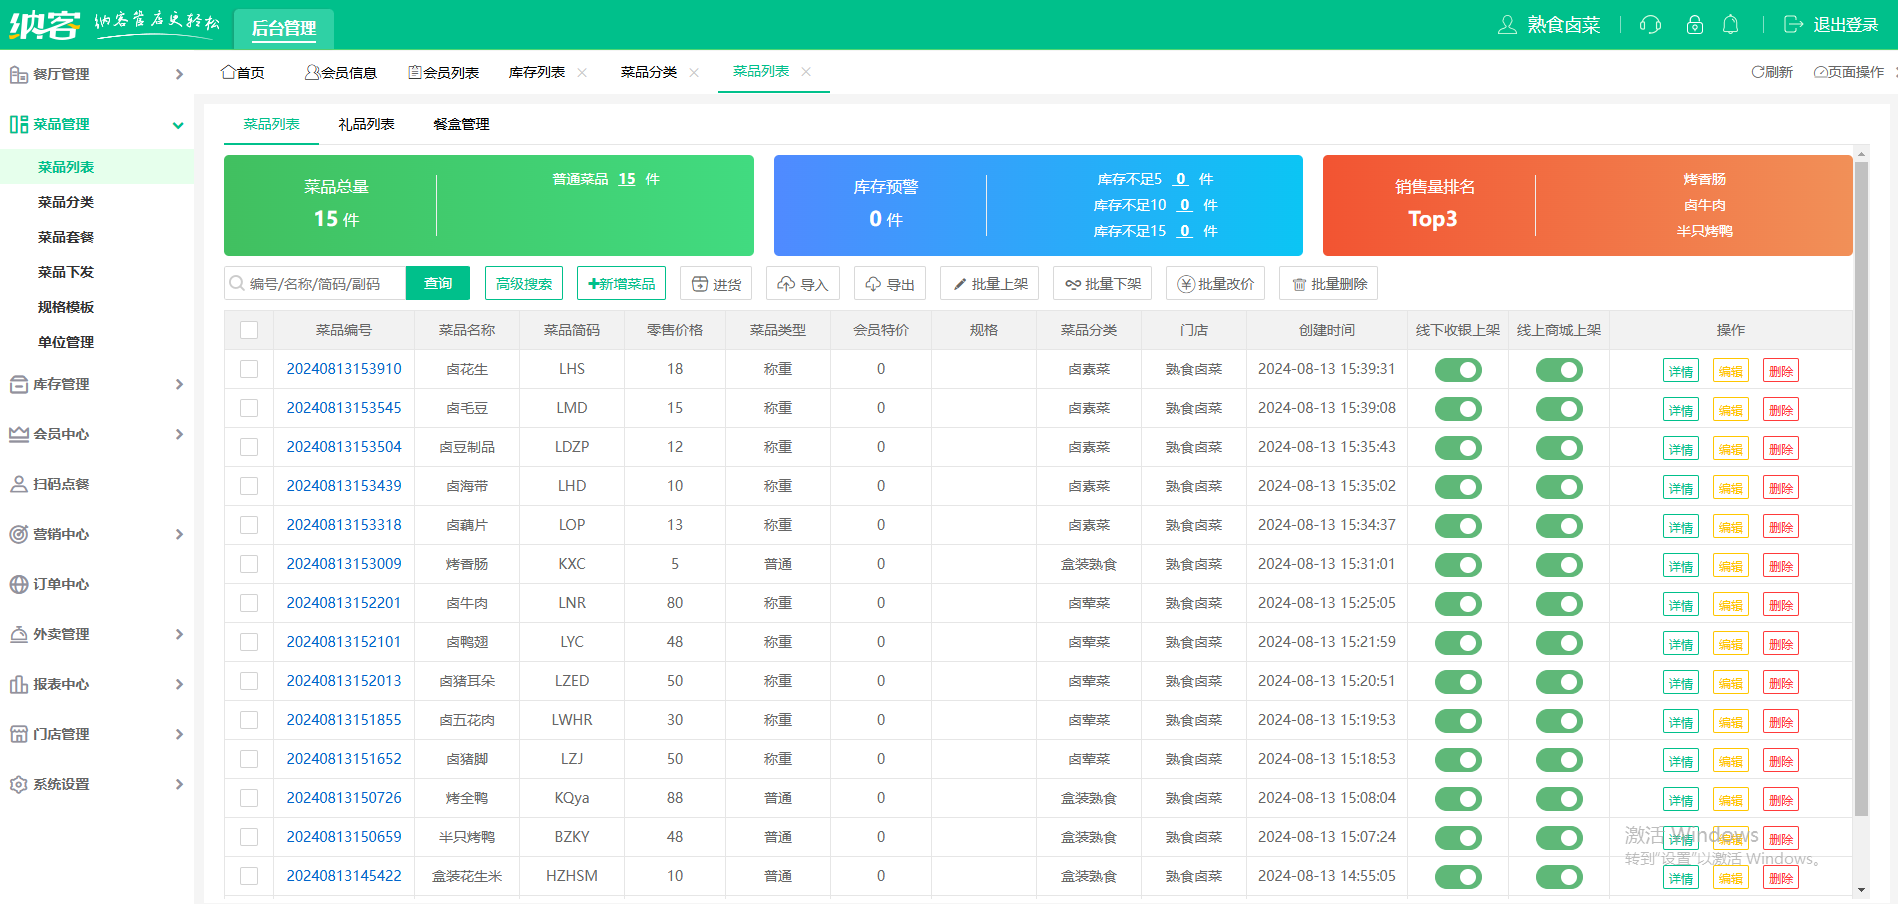The image size is (1898, 904).
Task: Expand 系统设置 chevron
Action: pos(179,784)
